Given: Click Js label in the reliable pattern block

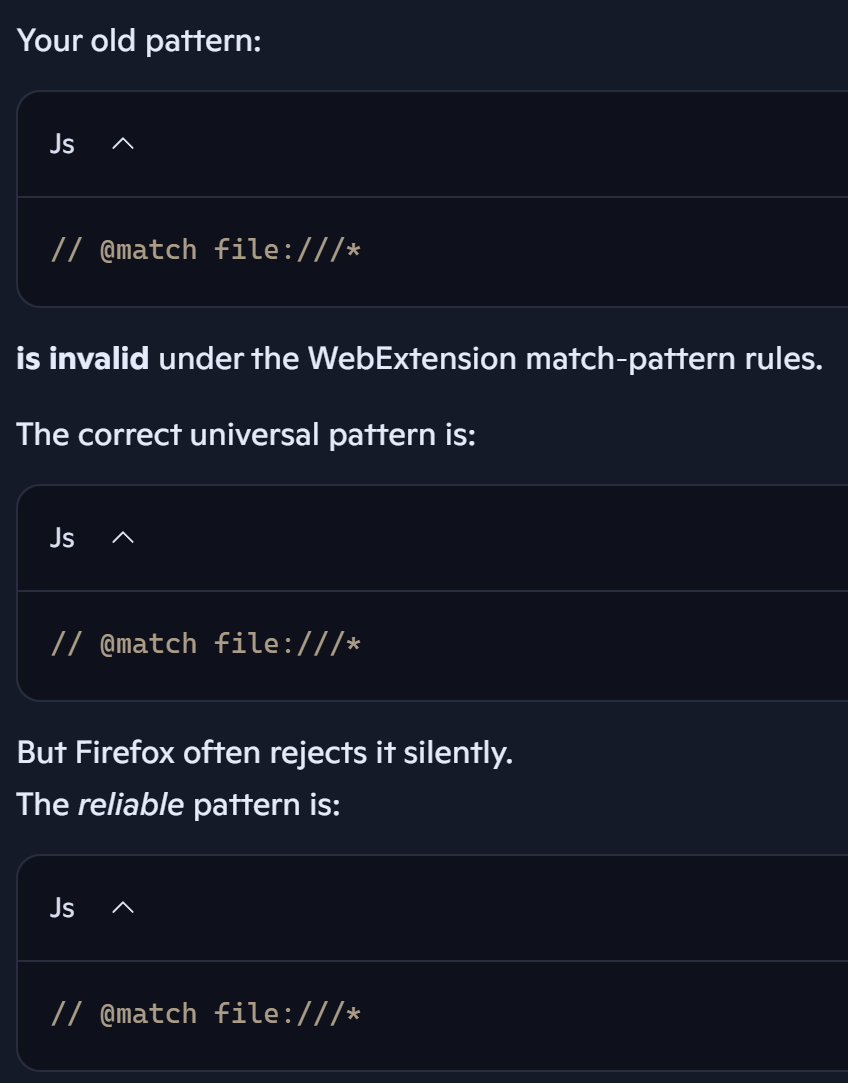Looking at the screenshot, I should 62,908.
